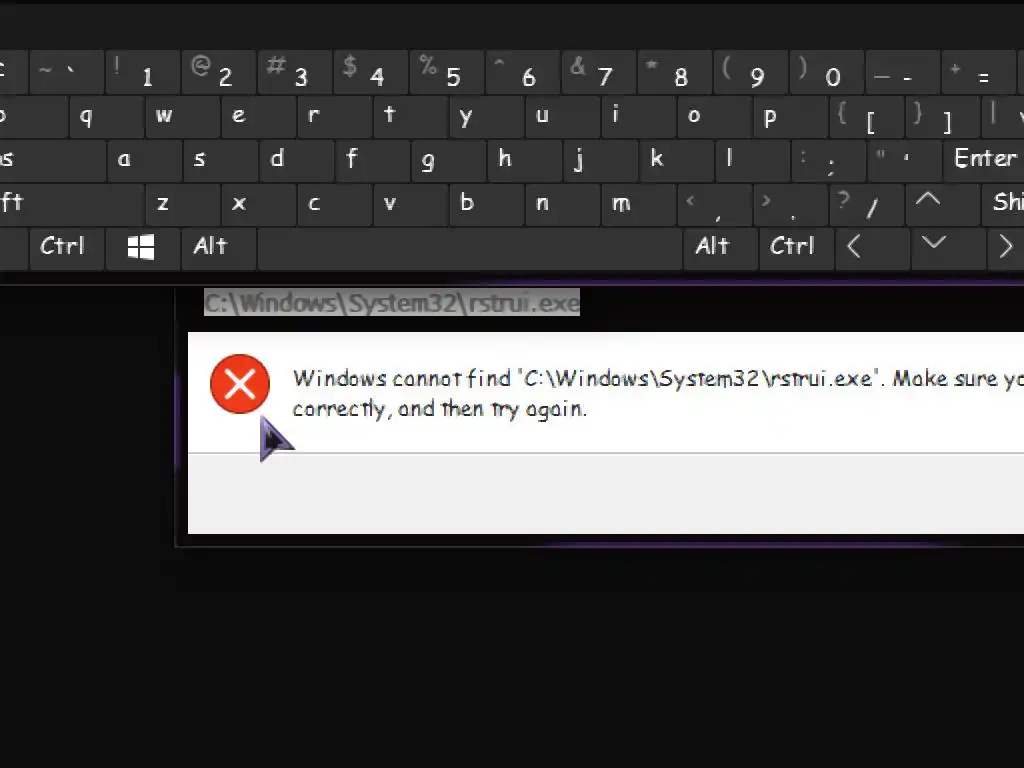Toggle the left Ctrl key

click(67, 248)
